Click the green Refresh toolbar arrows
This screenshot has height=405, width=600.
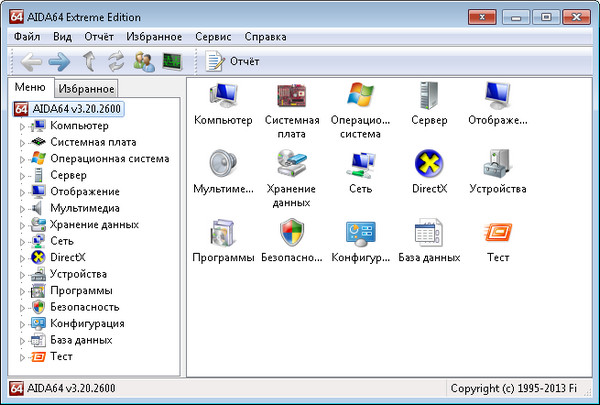[x=116, y=62]
